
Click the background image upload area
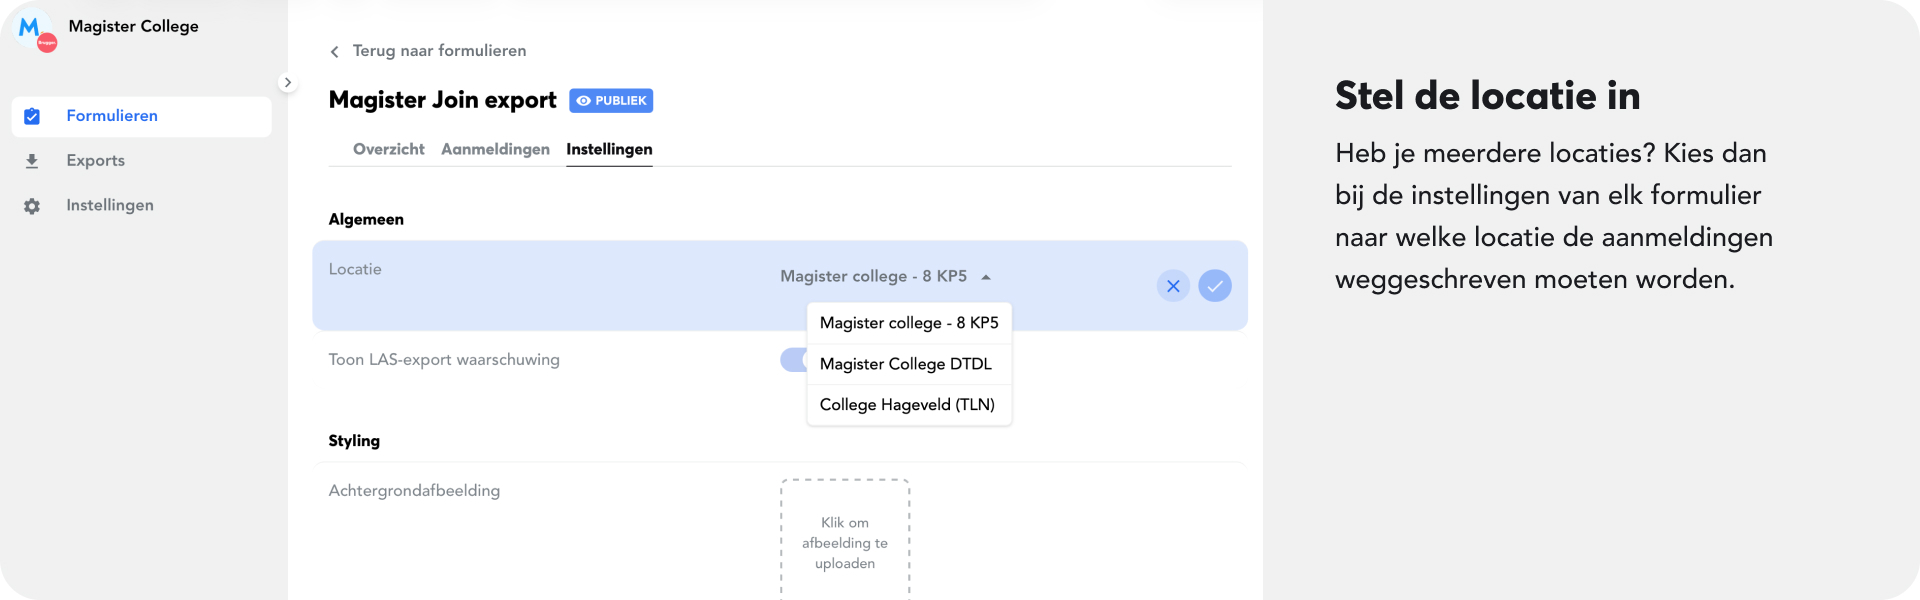(x=845, y=540)
